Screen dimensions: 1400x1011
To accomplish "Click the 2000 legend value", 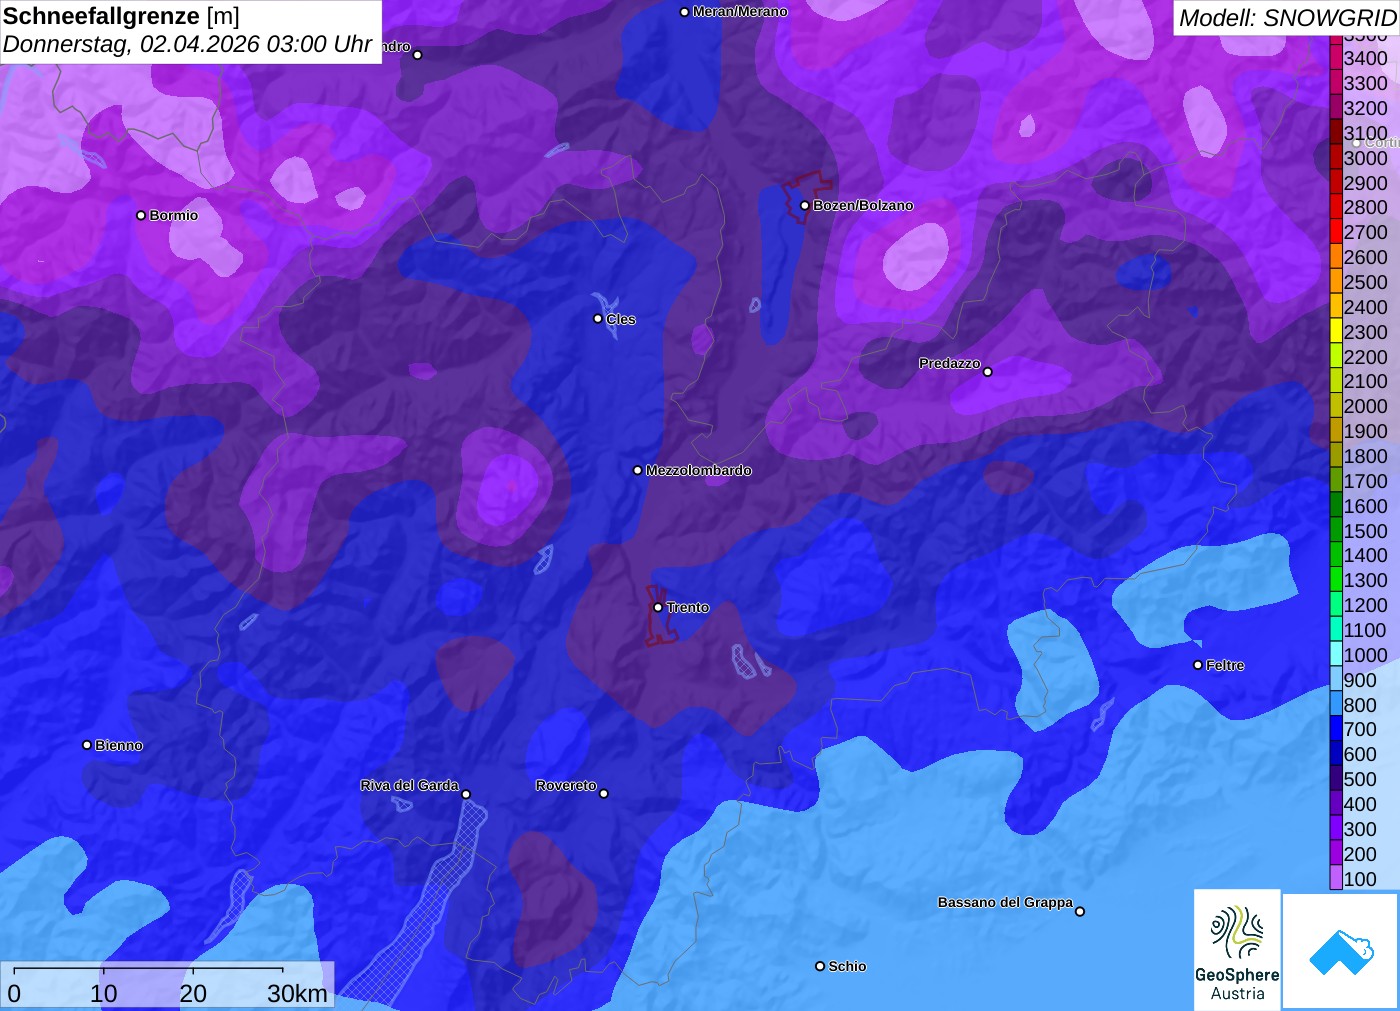I will (x=1365, y=406).
